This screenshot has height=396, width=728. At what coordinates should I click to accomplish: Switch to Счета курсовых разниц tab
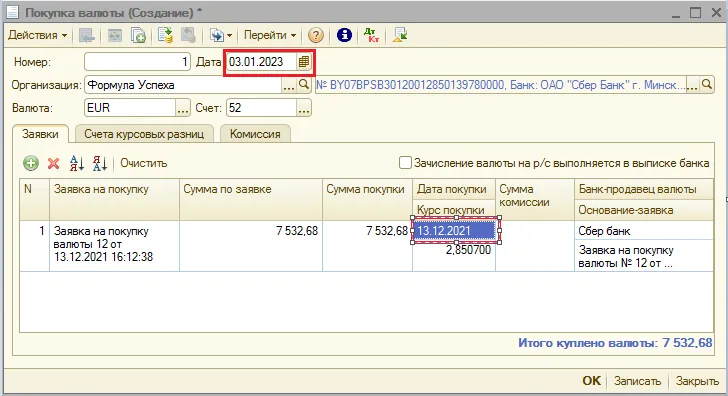(x=144, y=134)
